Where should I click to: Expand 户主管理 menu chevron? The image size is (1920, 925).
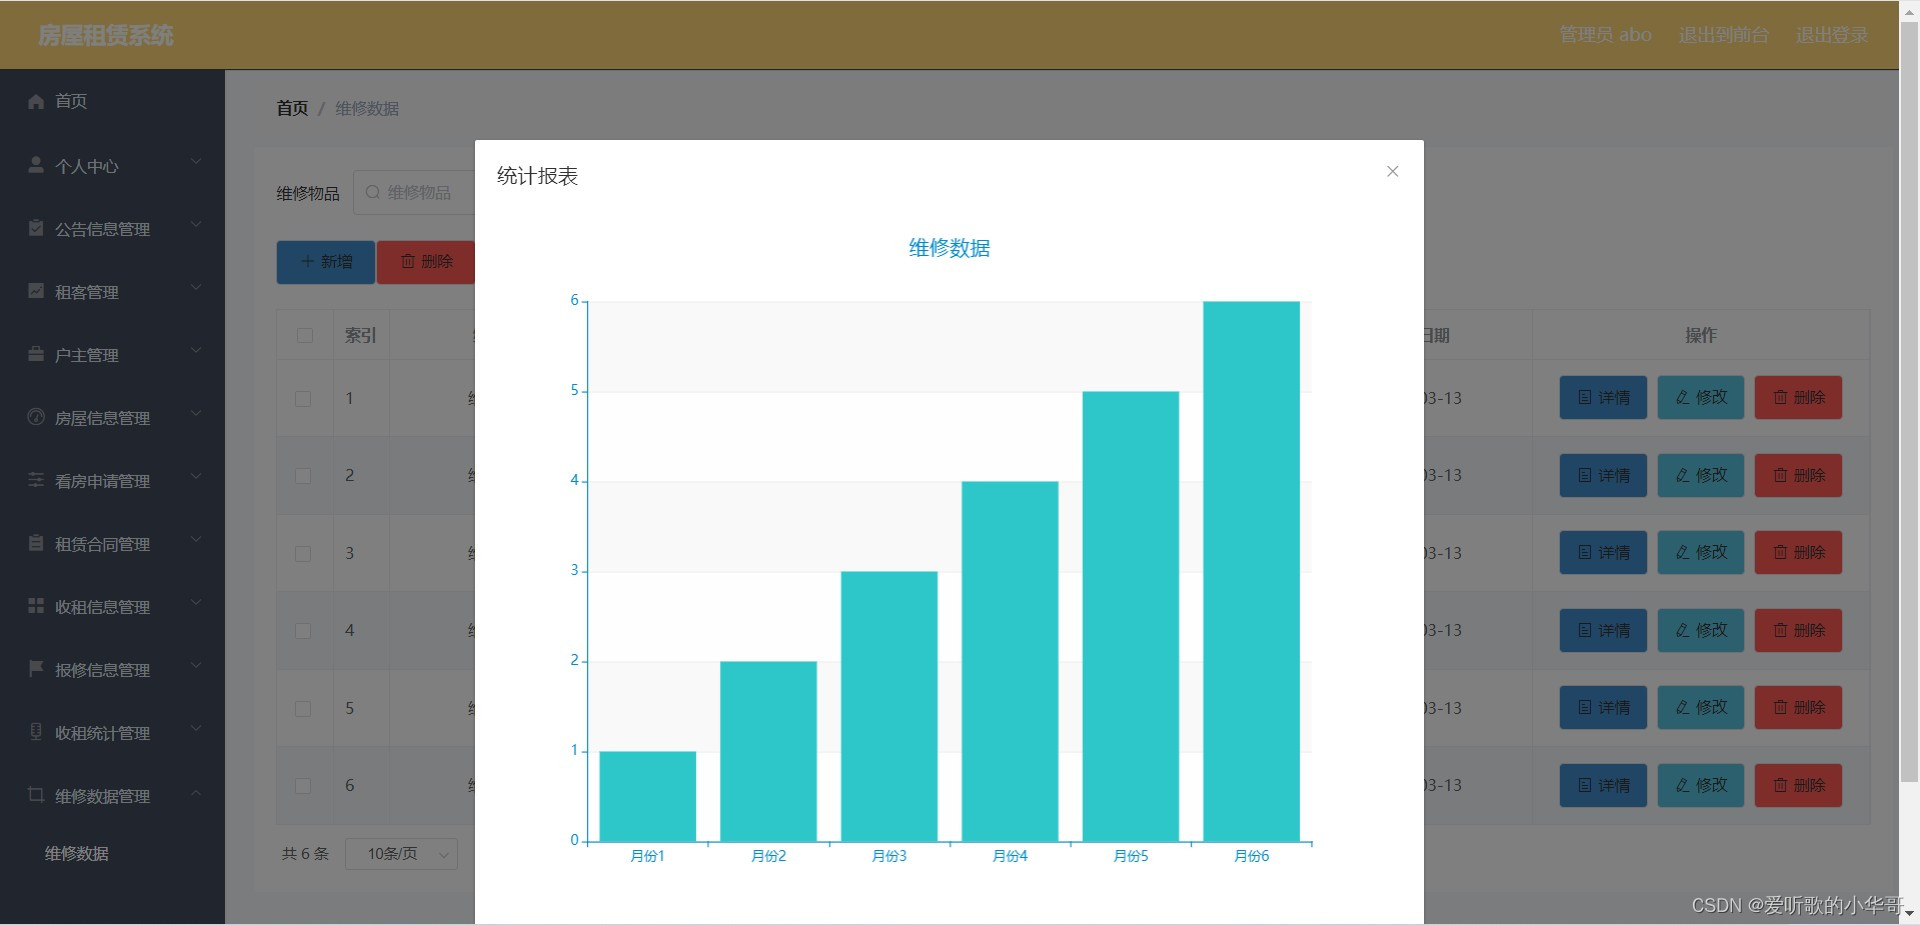click(x=196, y=350)
